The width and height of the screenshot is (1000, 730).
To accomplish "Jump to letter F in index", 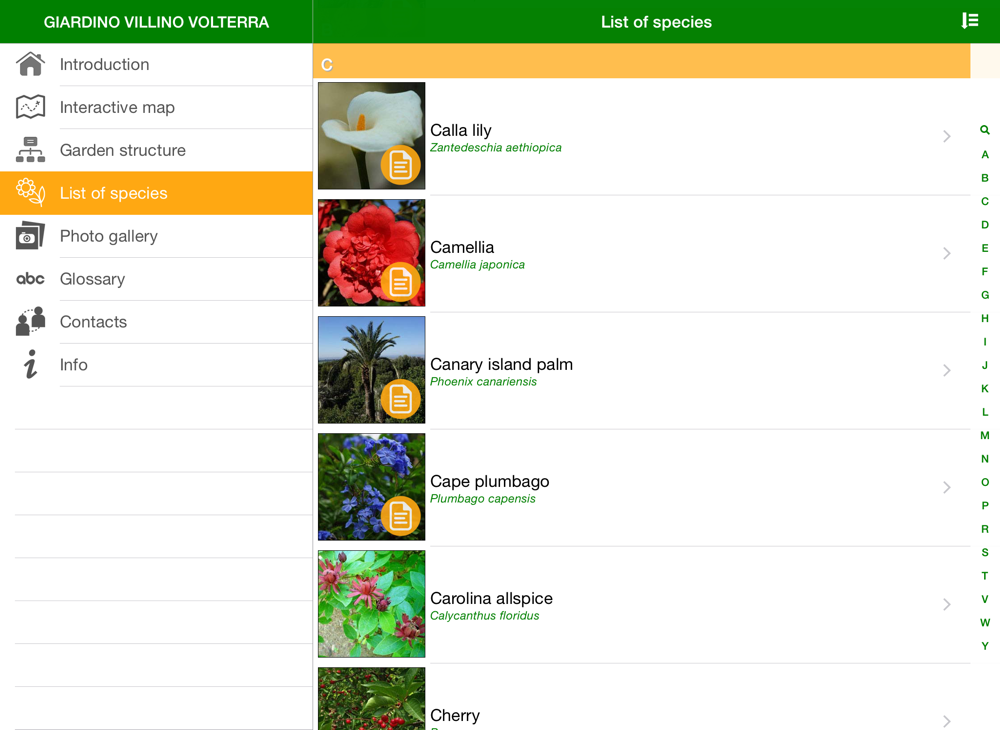I will pyautogui.click(x=985, y=272).
